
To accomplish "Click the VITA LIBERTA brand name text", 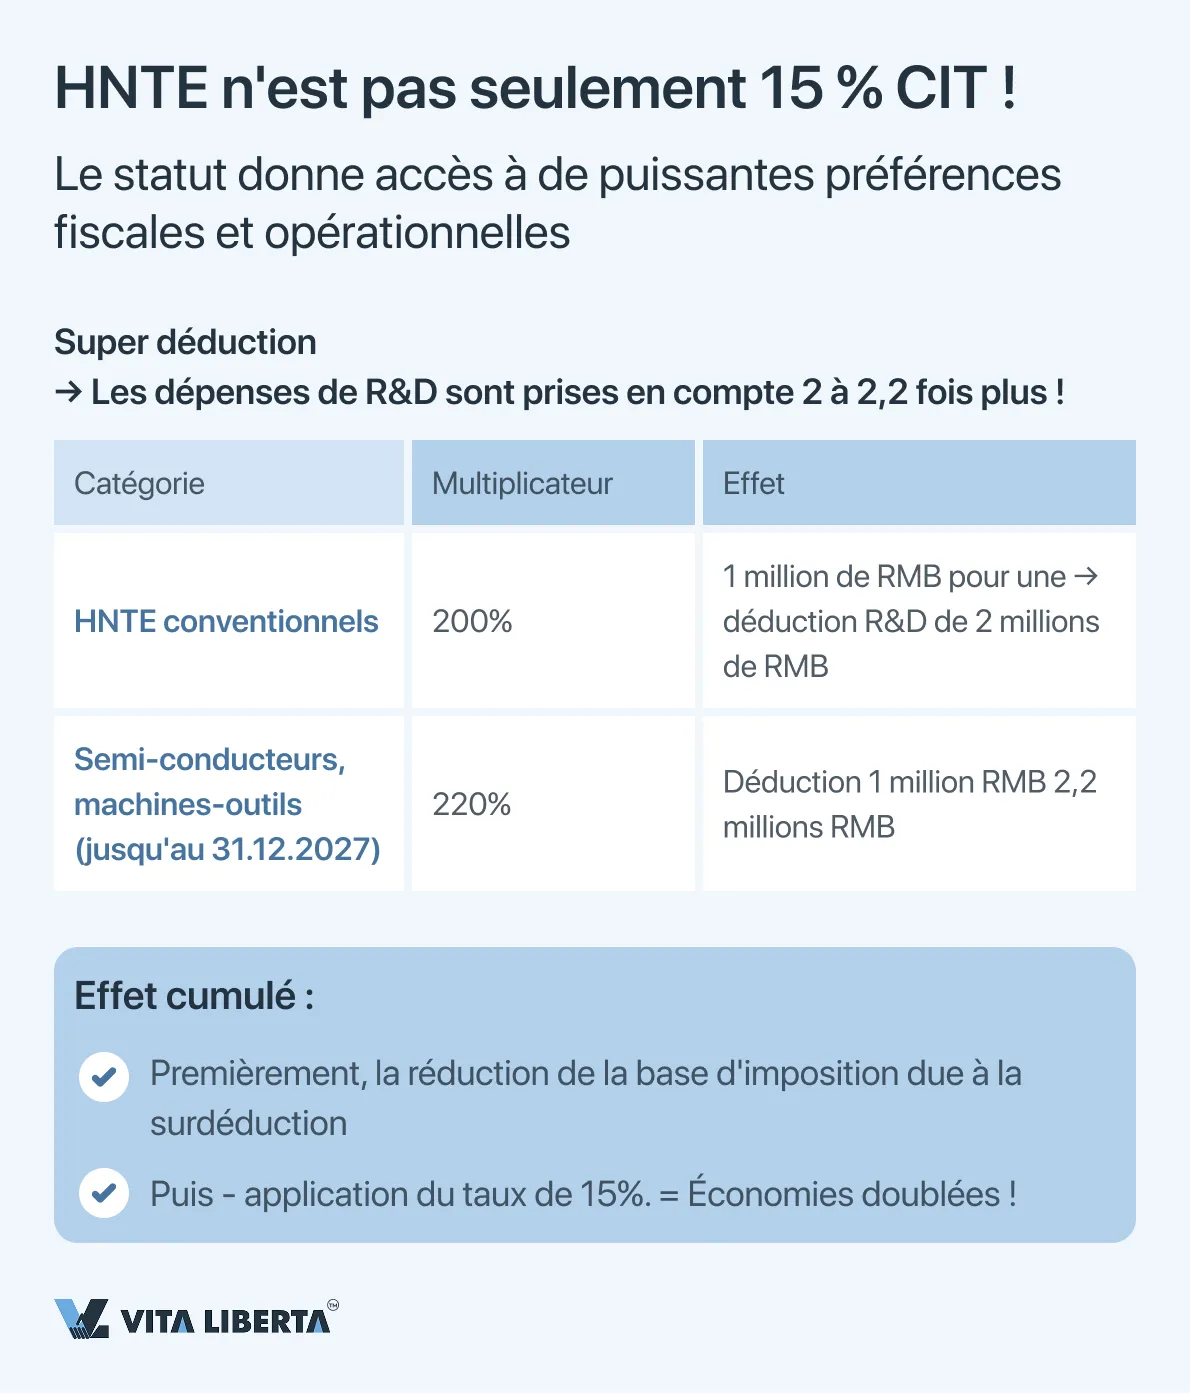I will pyautogui.click(x=225, y=1322).
